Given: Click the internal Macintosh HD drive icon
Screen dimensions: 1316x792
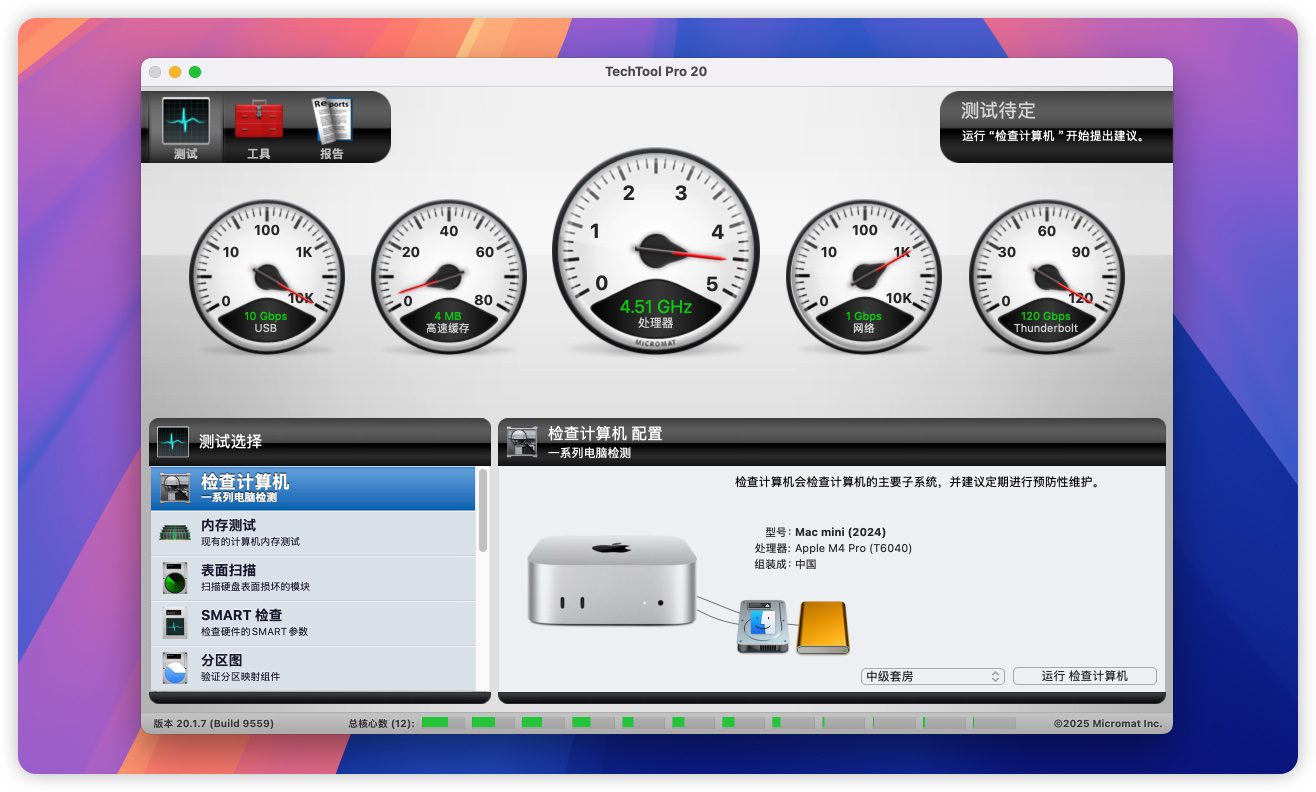Looking at the screenshot, I should [763, 627].
